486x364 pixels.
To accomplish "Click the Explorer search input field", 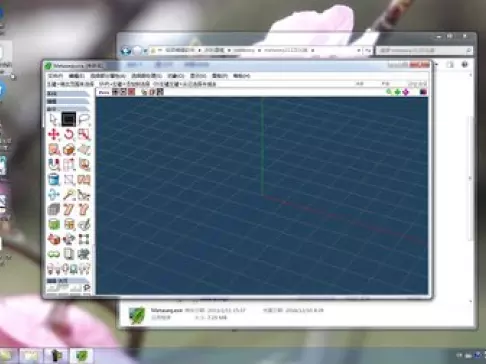I will pos(424,50).
